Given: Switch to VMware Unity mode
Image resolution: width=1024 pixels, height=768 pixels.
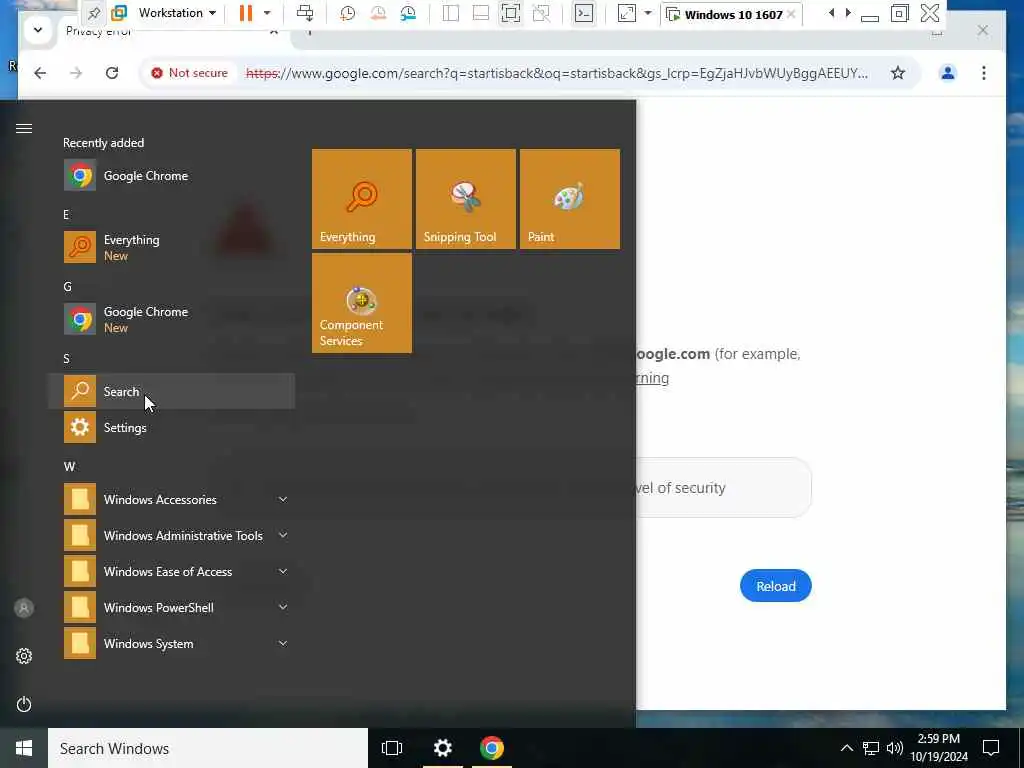Looking at the screenshot, I should tap(541, 13).
